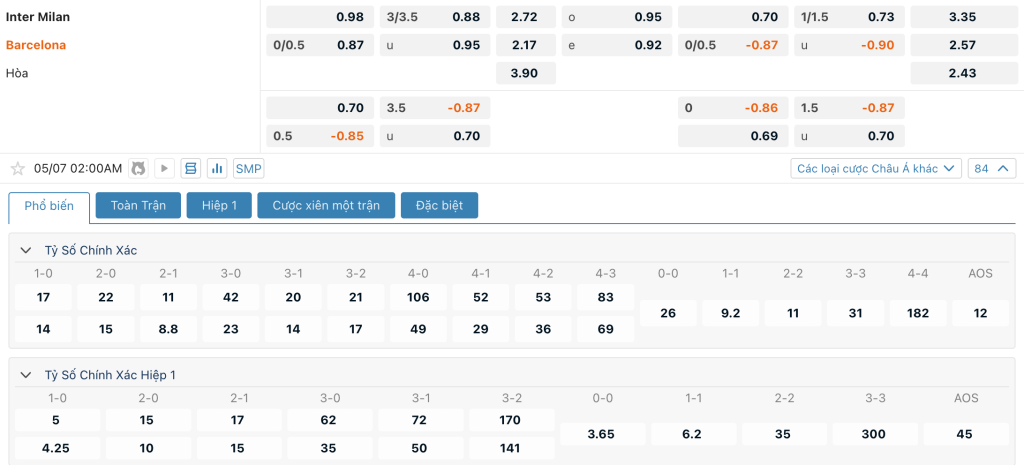This screenshot has width=1024, height=465.
Task: Click the SMP icon button
Action: pyautogui.click(x=249, y=169)
